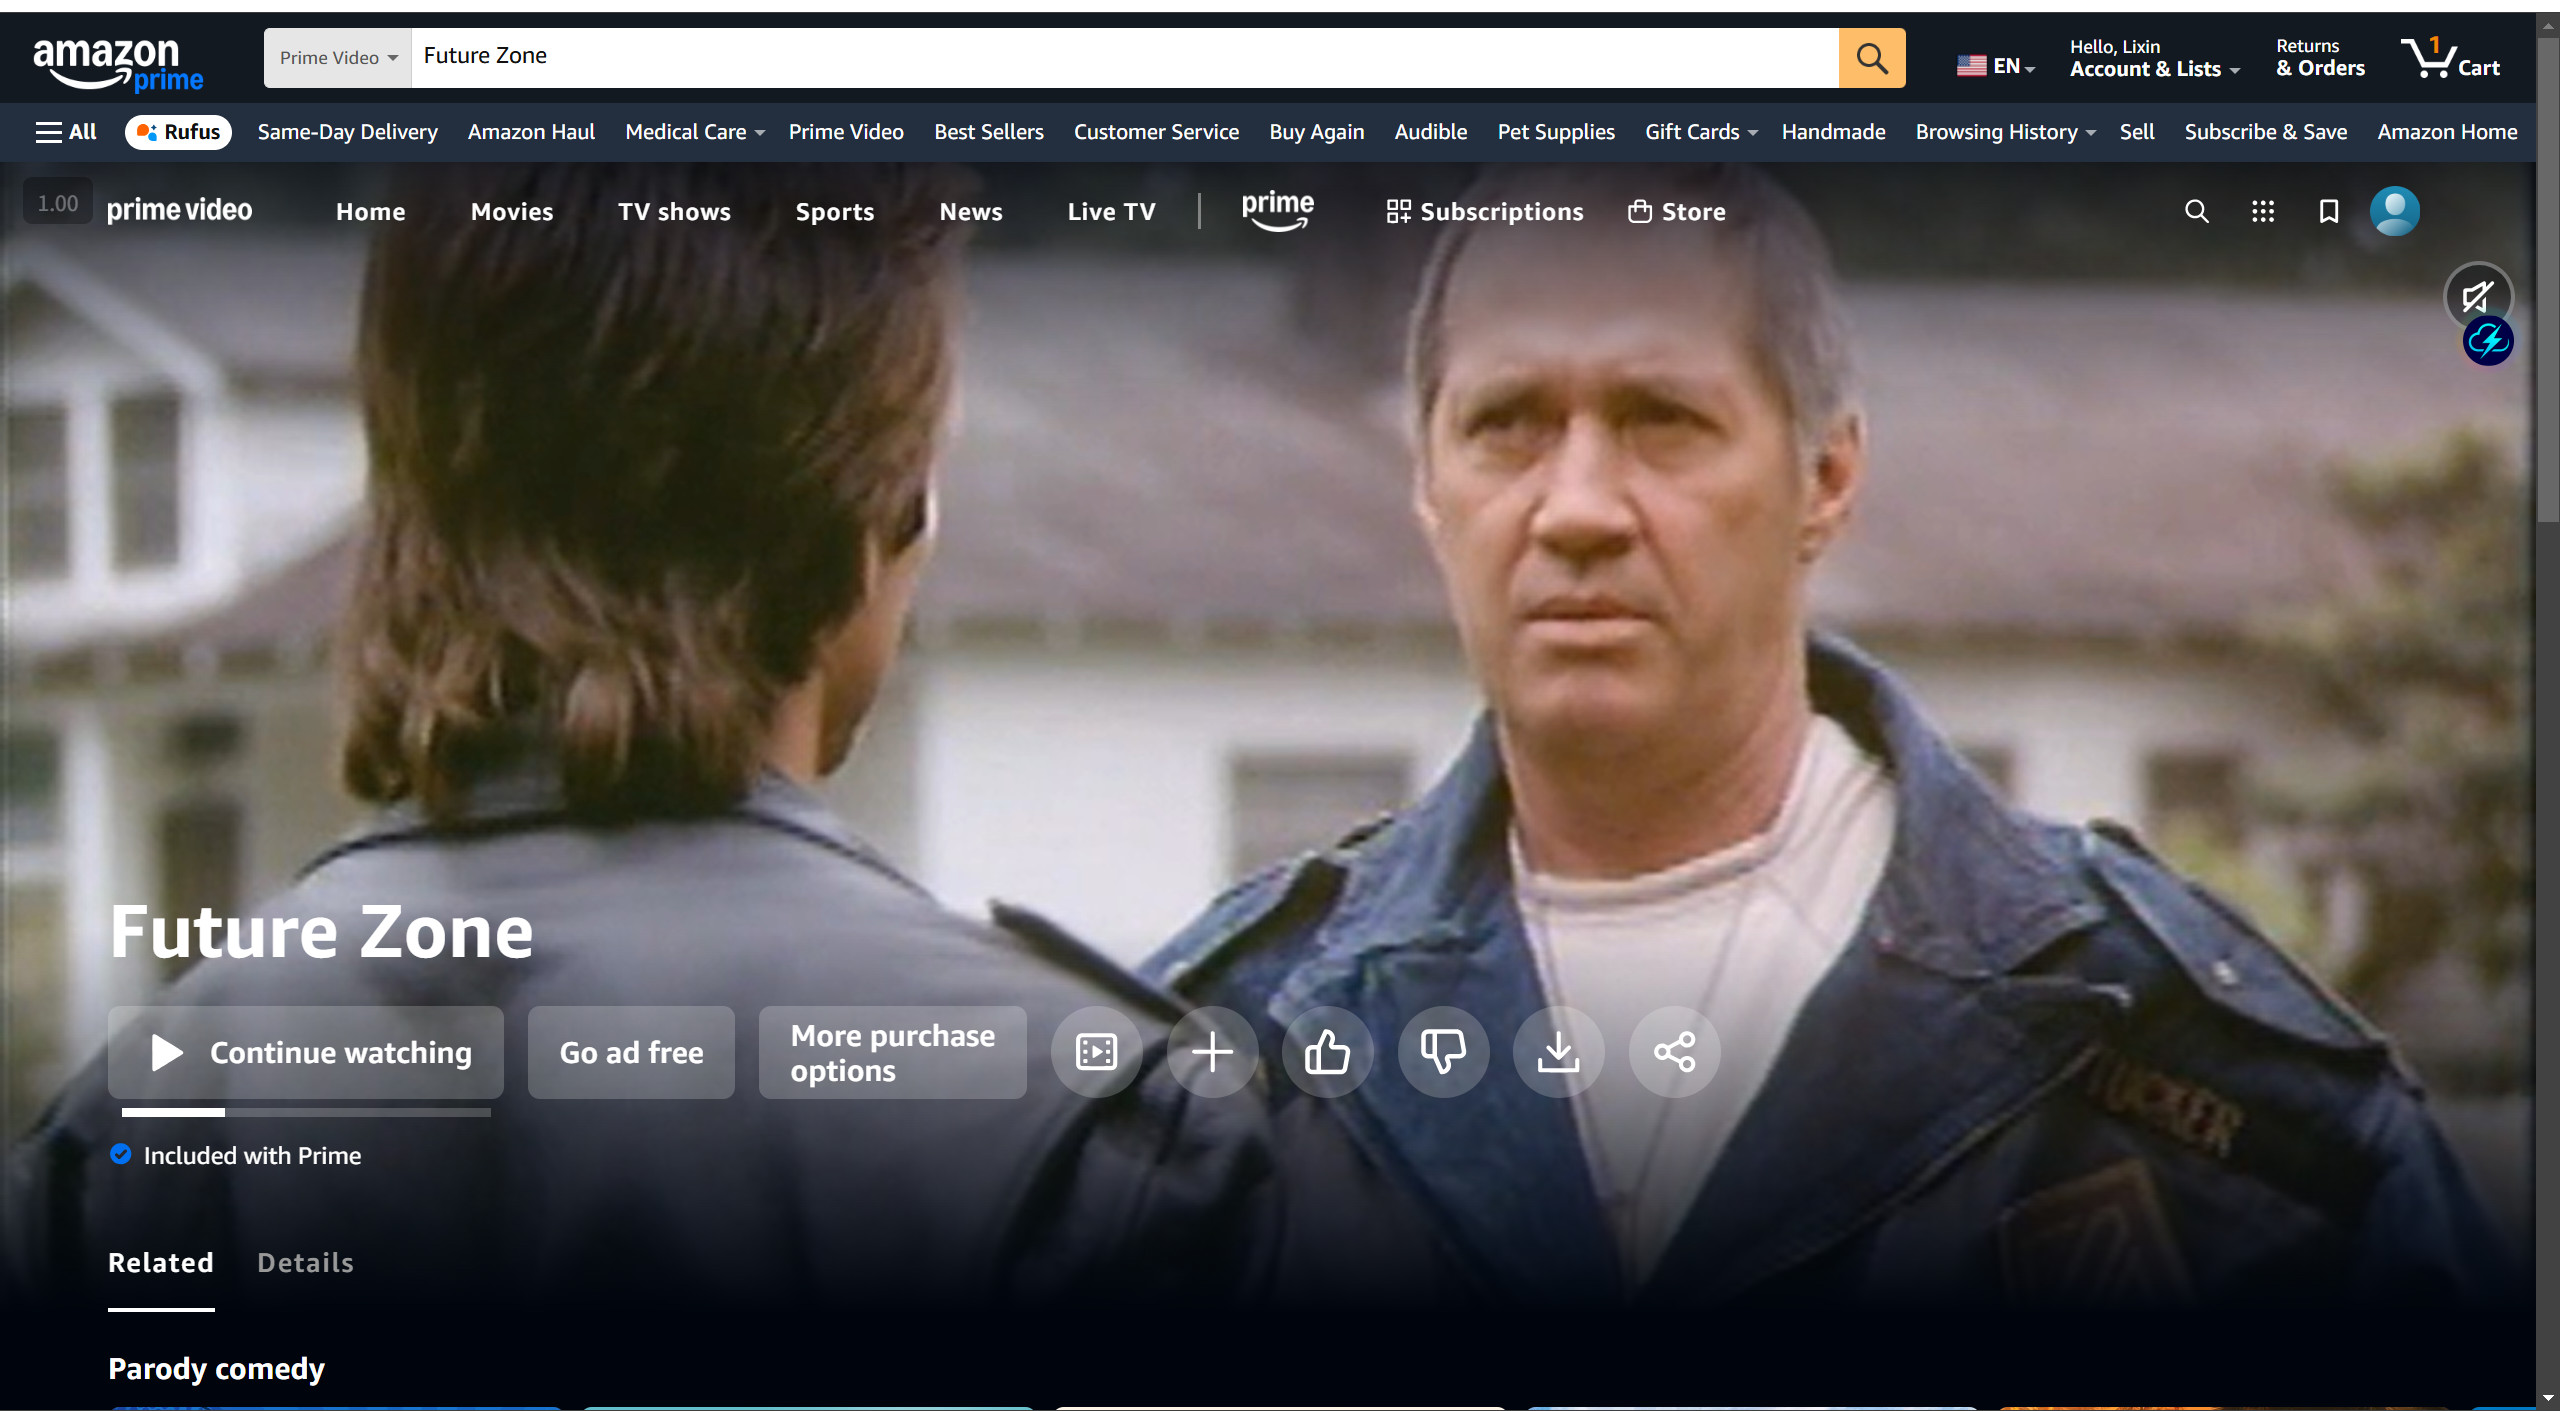Open the share icon button

point(1674,1052)
